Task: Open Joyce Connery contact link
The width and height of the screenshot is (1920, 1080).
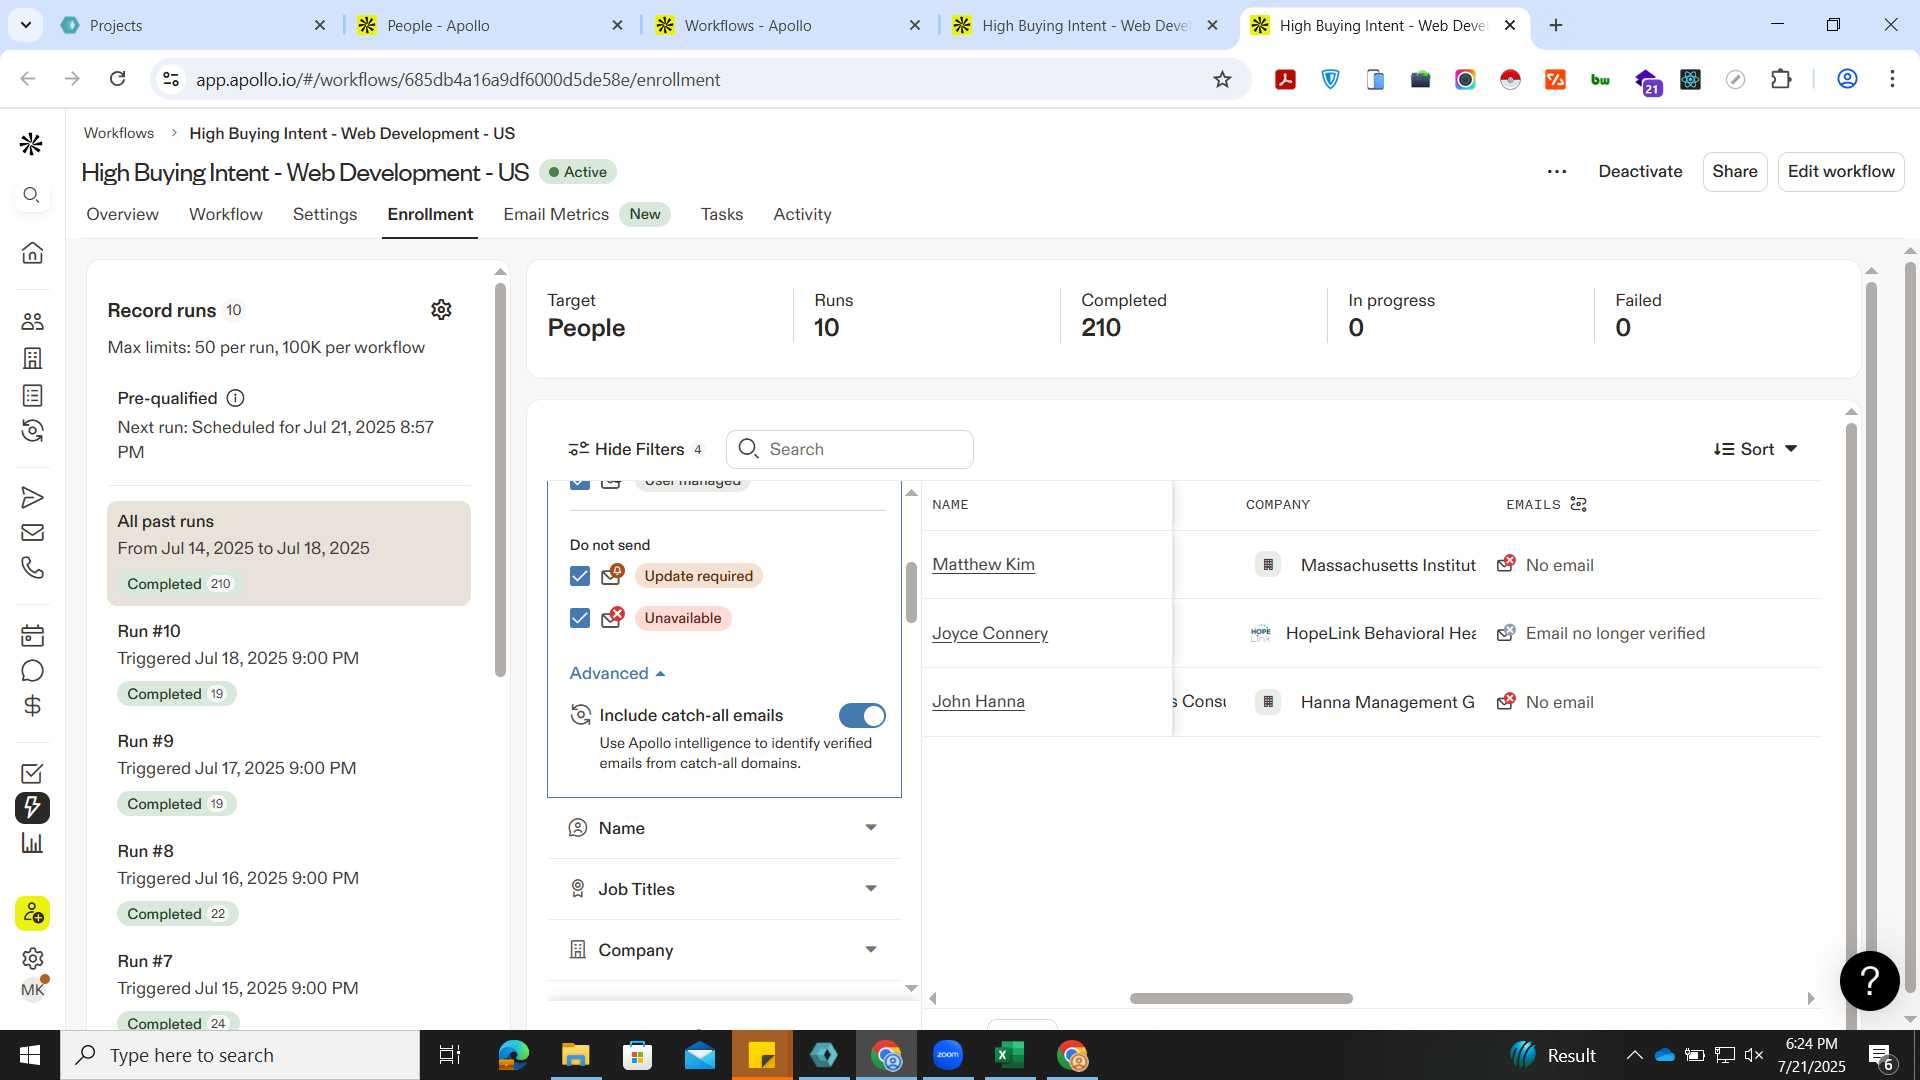Action: [x=990, y=633]
